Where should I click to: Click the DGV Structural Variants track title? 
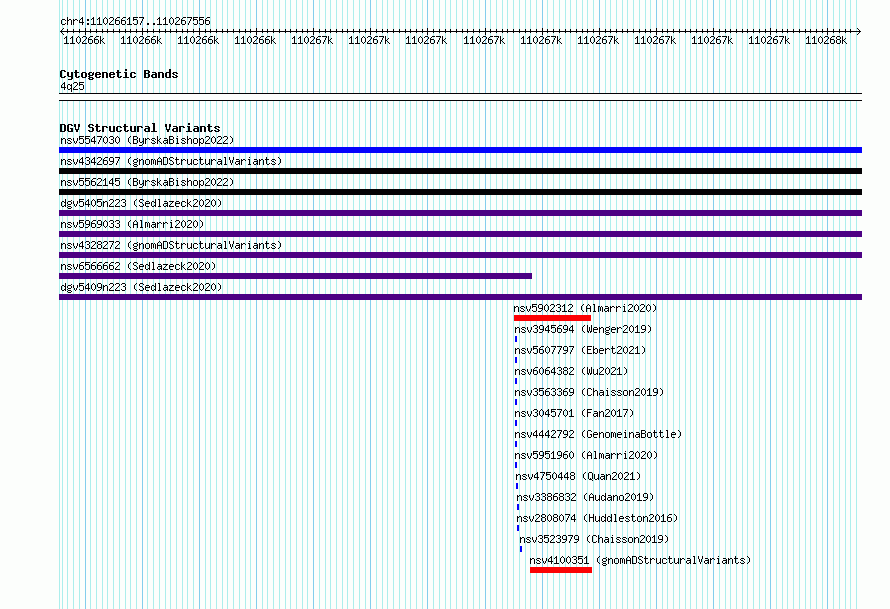click(x=140, y=128)
